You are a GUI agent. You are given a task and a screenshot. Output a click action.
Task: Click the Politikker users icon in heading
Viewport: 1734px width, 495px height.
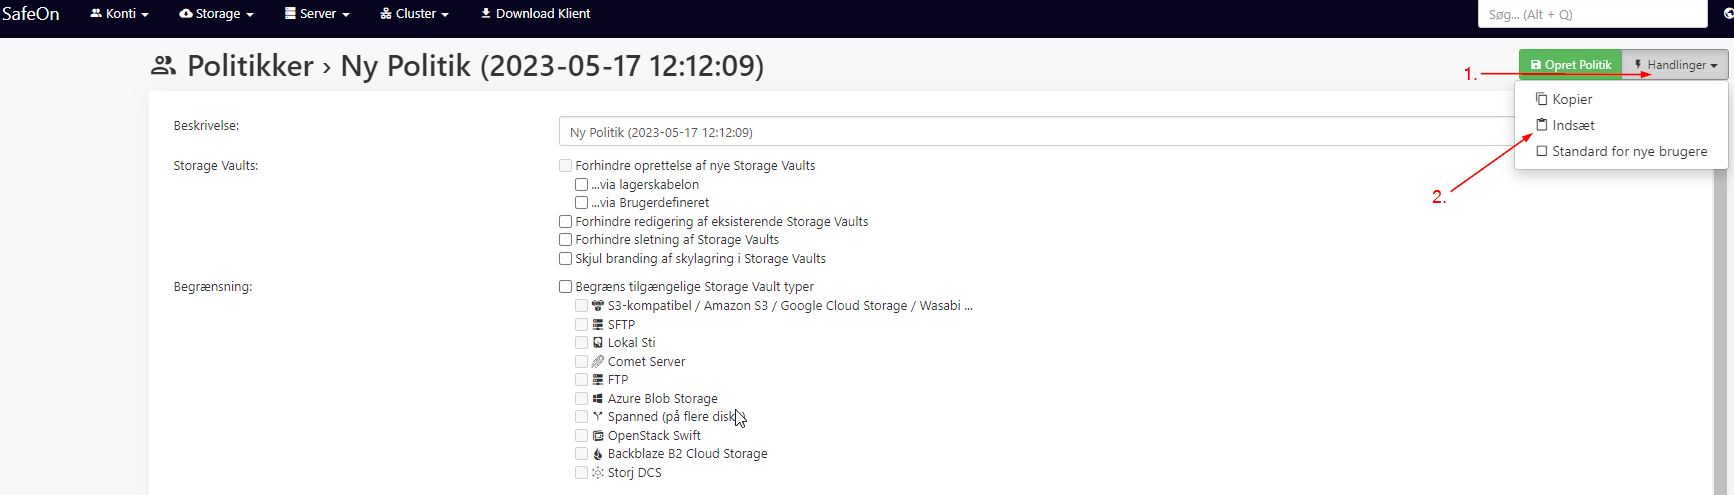tap(163, 66)
